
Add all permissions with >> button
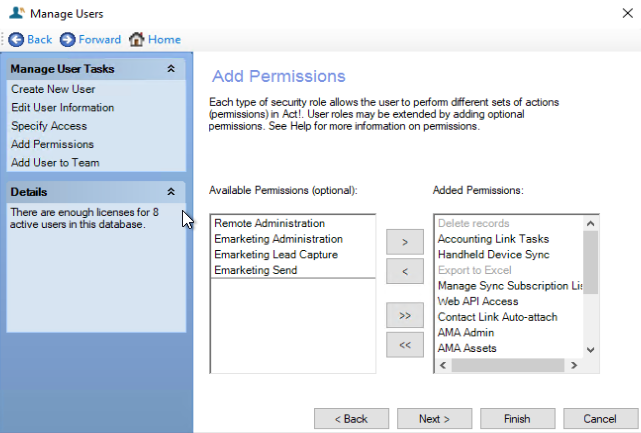coord(405,315)
